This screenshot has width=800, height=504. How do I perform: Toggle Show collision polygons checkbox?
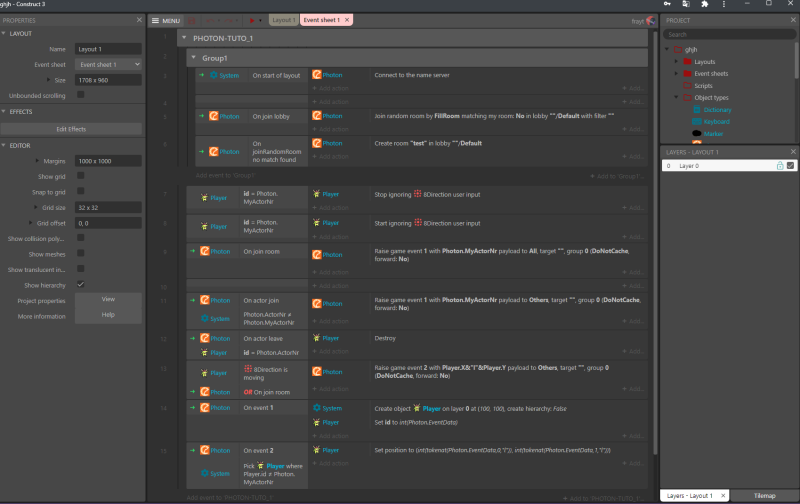[81, 238]
